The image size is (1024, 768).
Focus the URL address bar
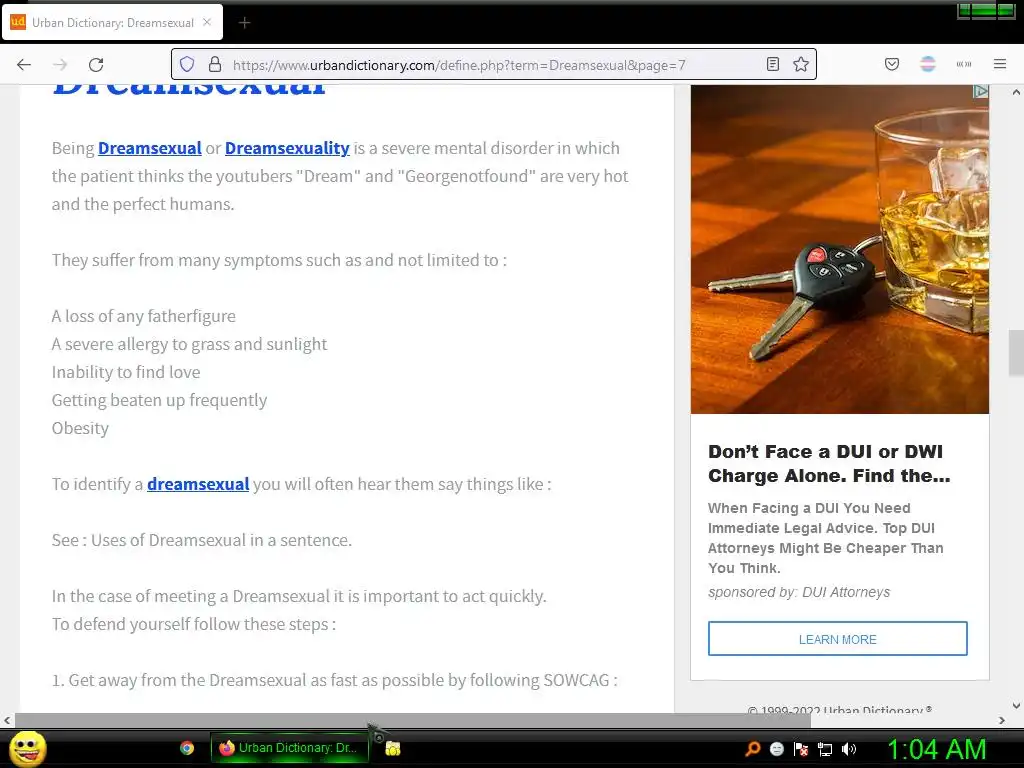[493, 65]
